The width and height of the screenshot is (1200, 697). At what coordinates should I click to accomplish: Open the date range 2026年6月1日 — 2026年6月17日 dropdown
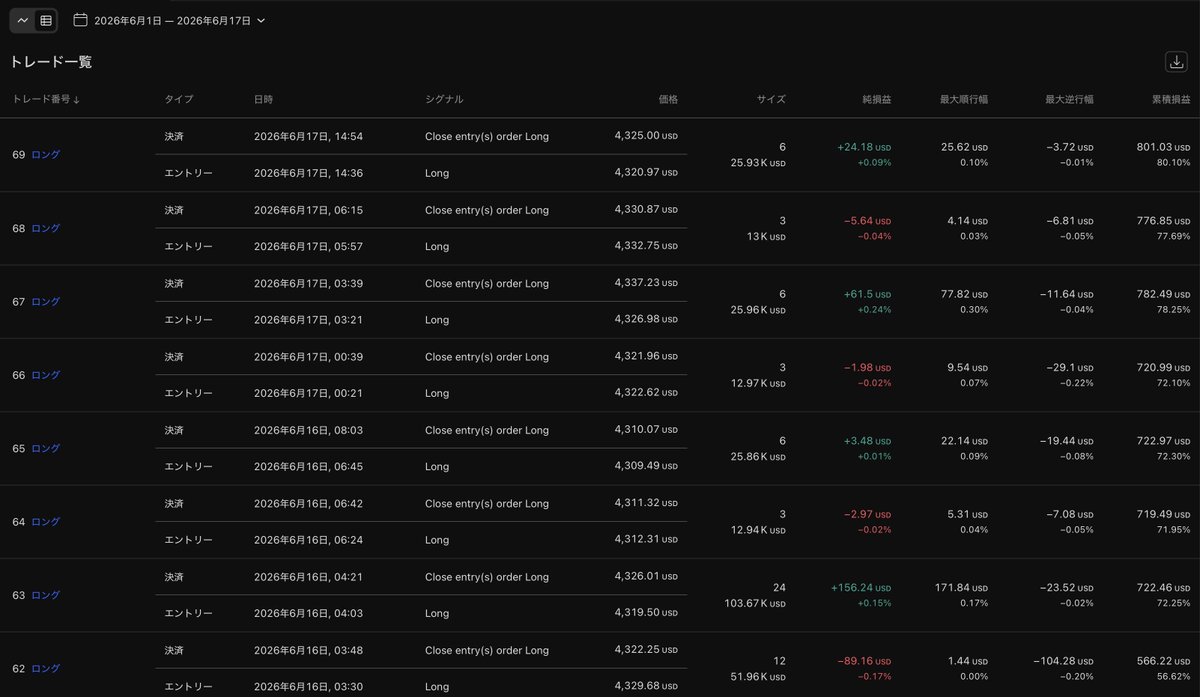[x=169, y=20]
